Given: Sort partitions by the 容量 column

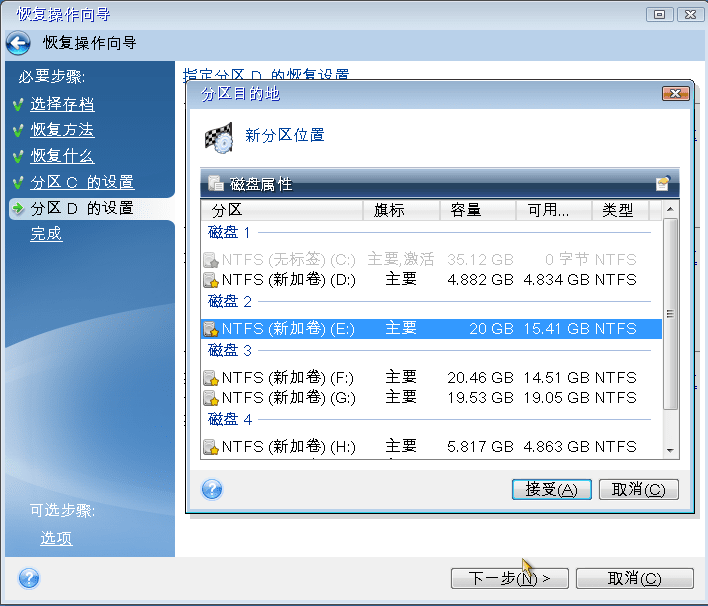Looking at the screenshot, I should [x=477, y=210].
